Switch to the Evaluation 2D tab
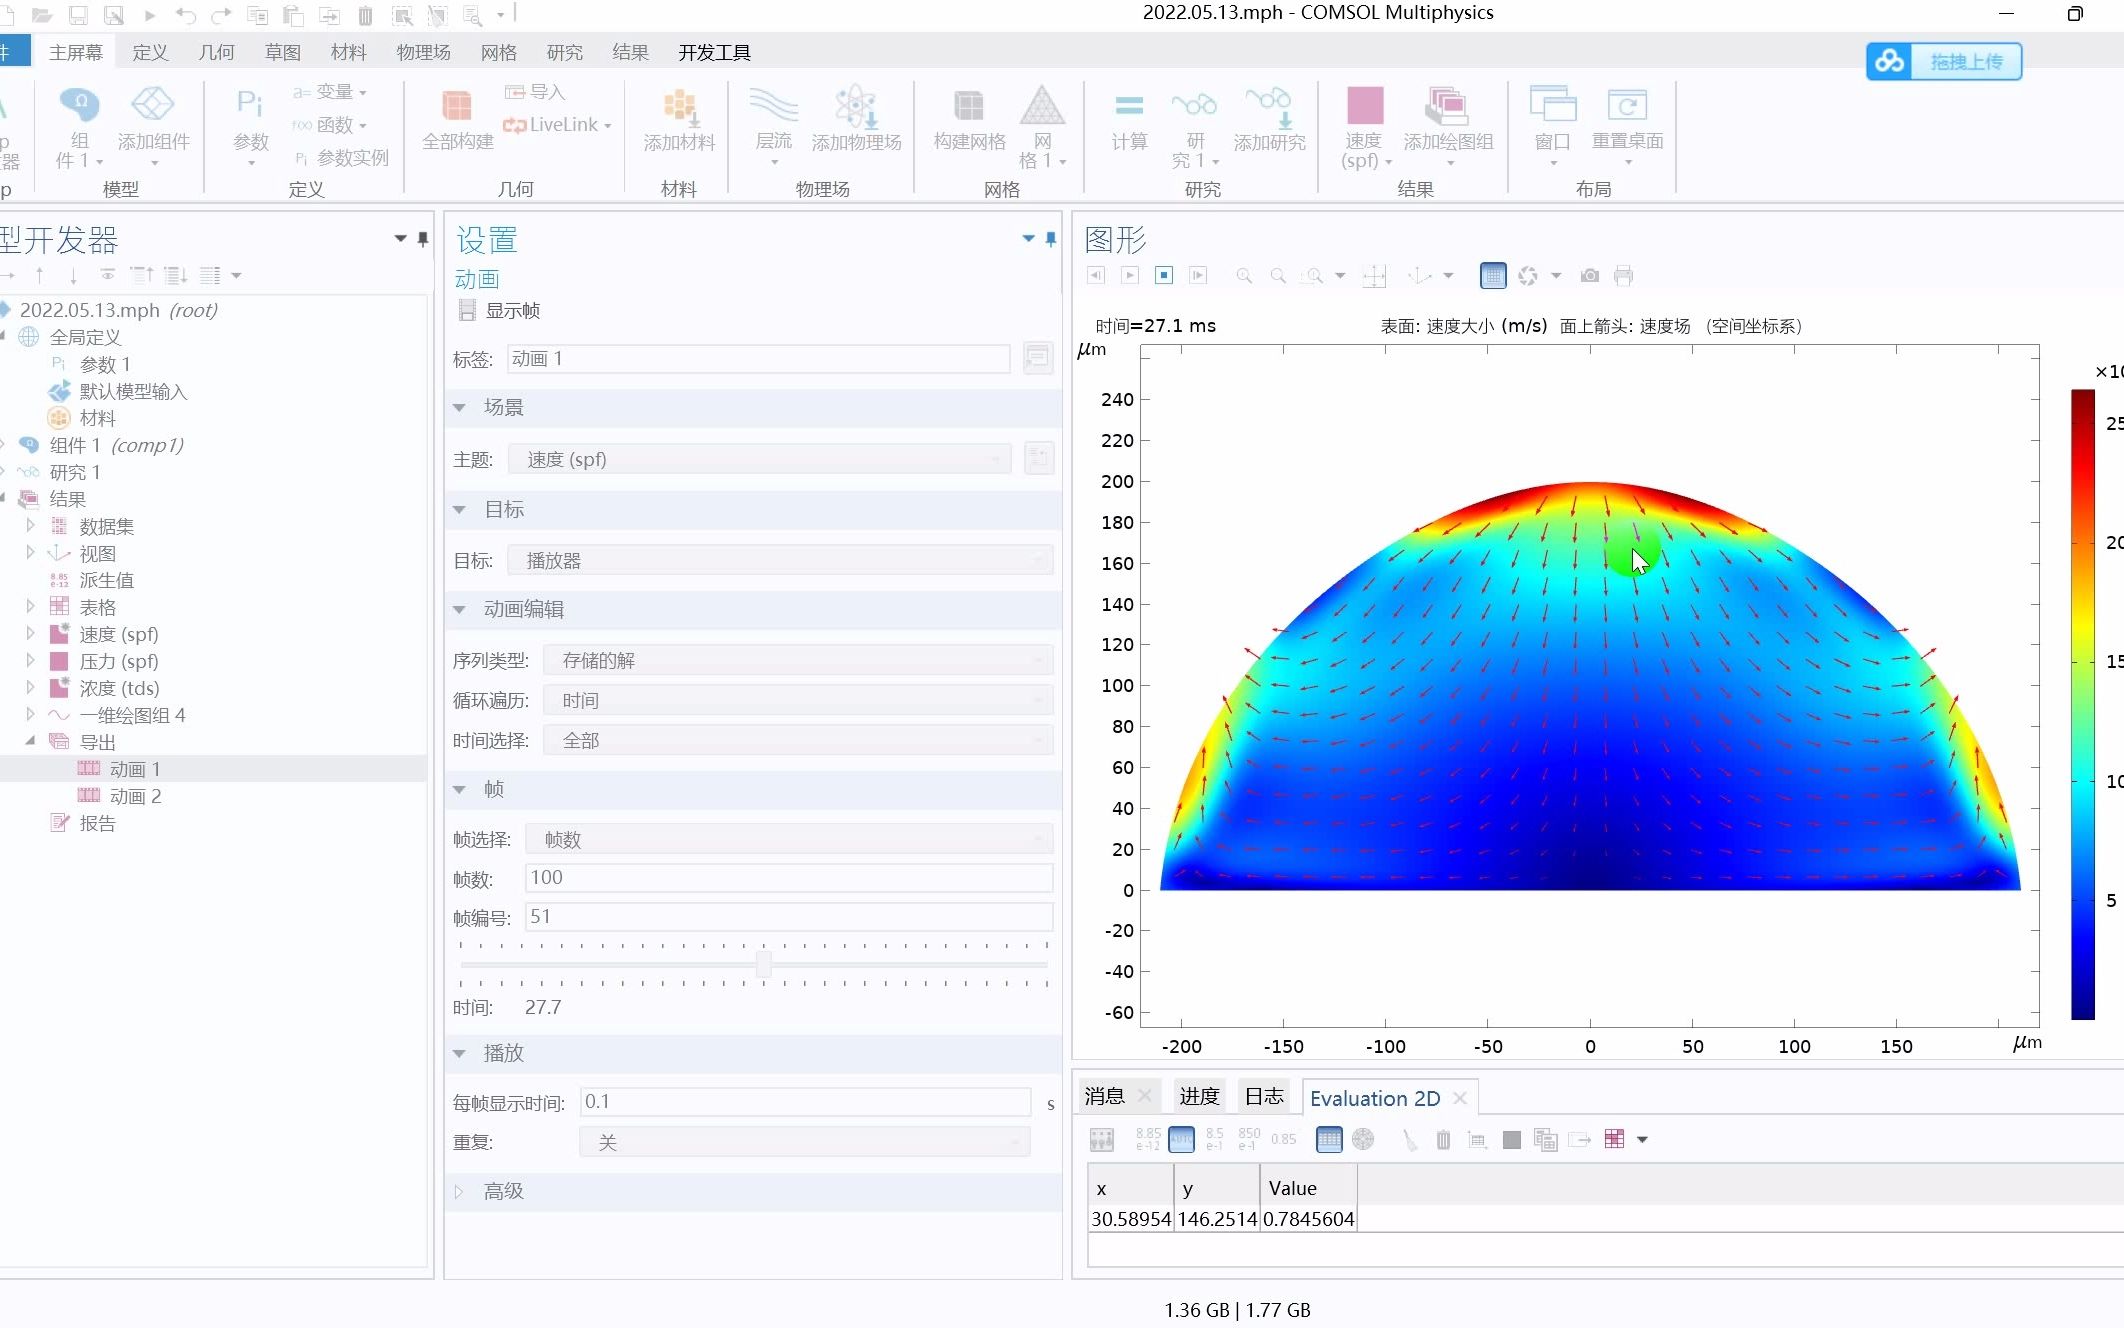This screenshot has width=2124, height=1328. pos(1375,1097)
